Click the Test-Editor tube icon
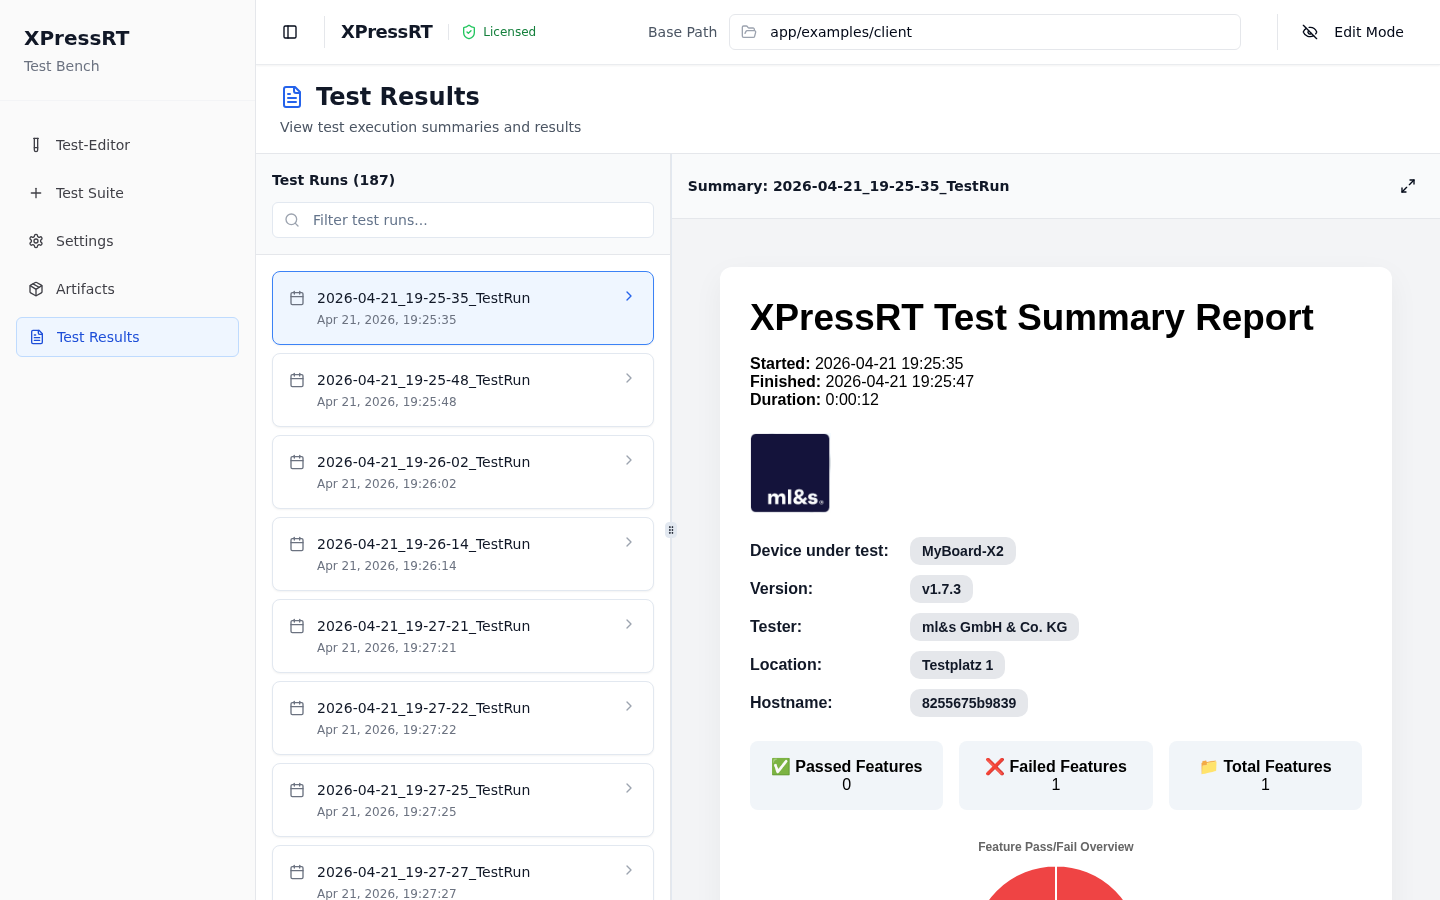This screenshot has width=1440, height=900. pos(36,145)
